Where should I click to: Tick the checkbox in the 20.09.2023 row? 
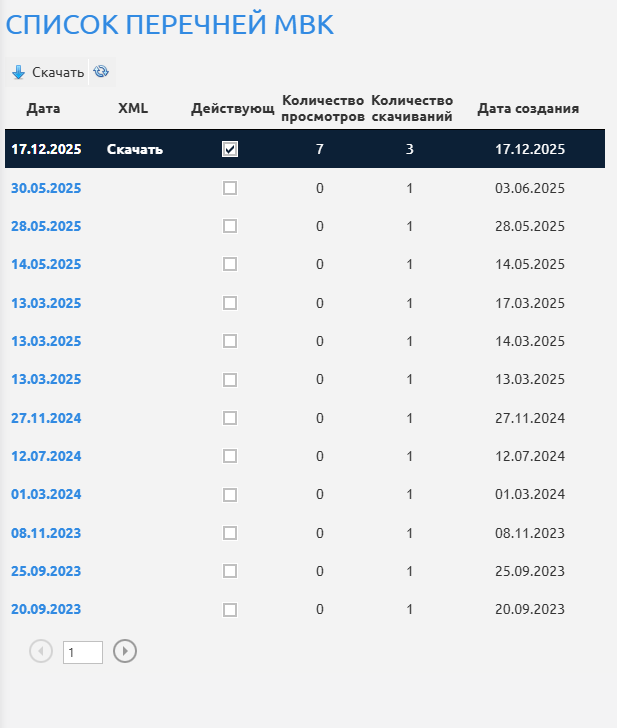tap(230, 610)
